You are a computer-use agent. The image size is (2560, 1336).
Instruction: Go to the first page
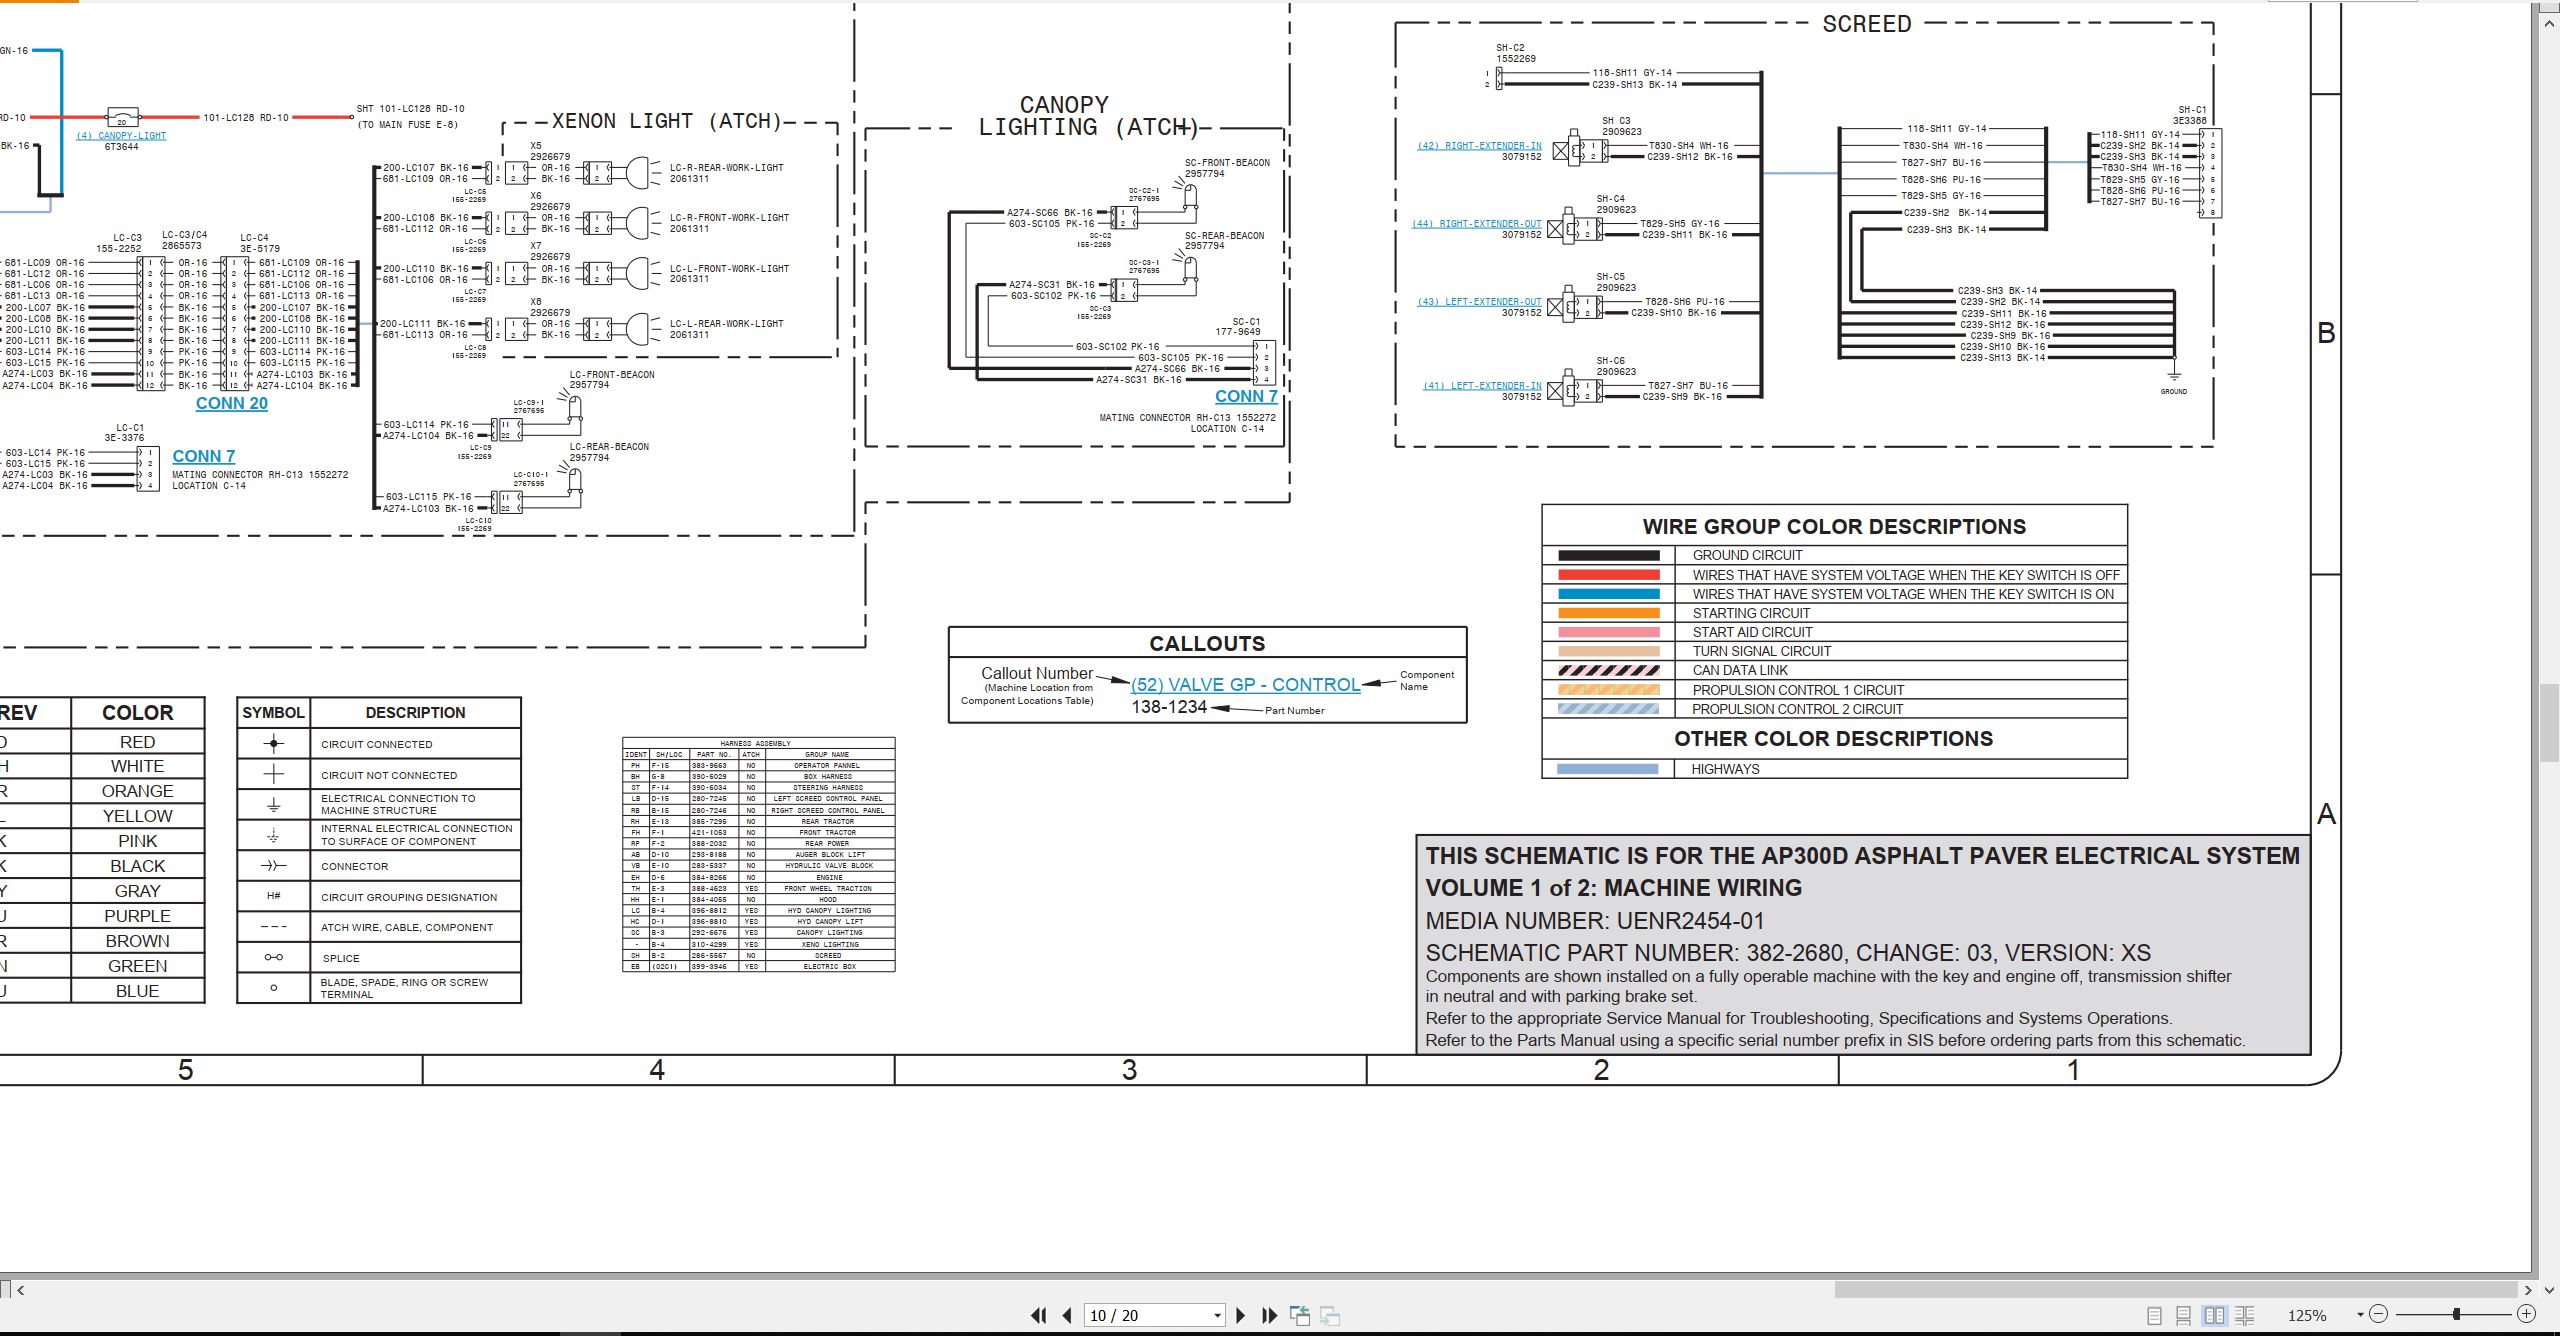coord(1039,1315)
